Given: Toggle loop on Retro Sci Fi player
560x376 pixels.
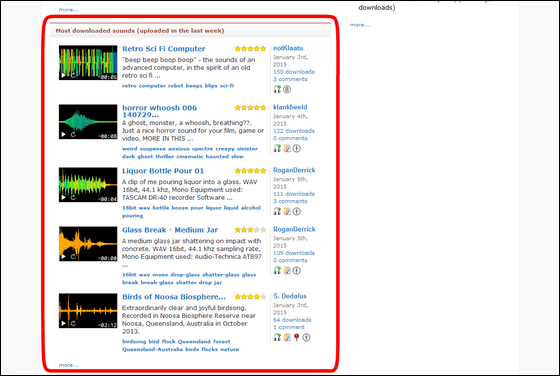Looking at the screenshot, I should click(73, 75).
